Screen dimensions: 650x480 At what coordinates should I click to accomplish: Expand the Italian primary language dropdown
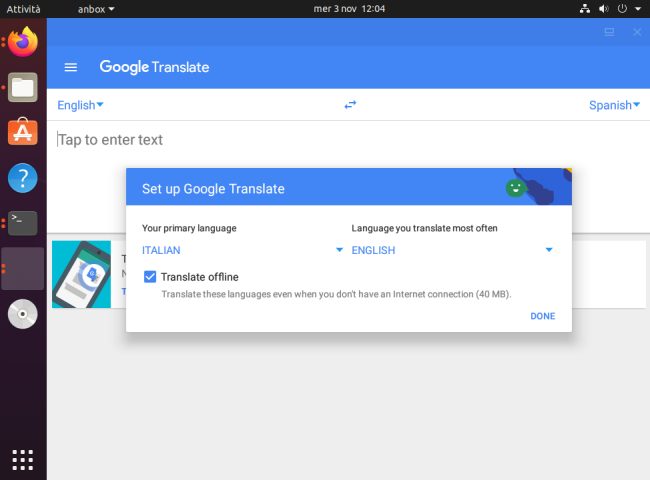point(242,250)
